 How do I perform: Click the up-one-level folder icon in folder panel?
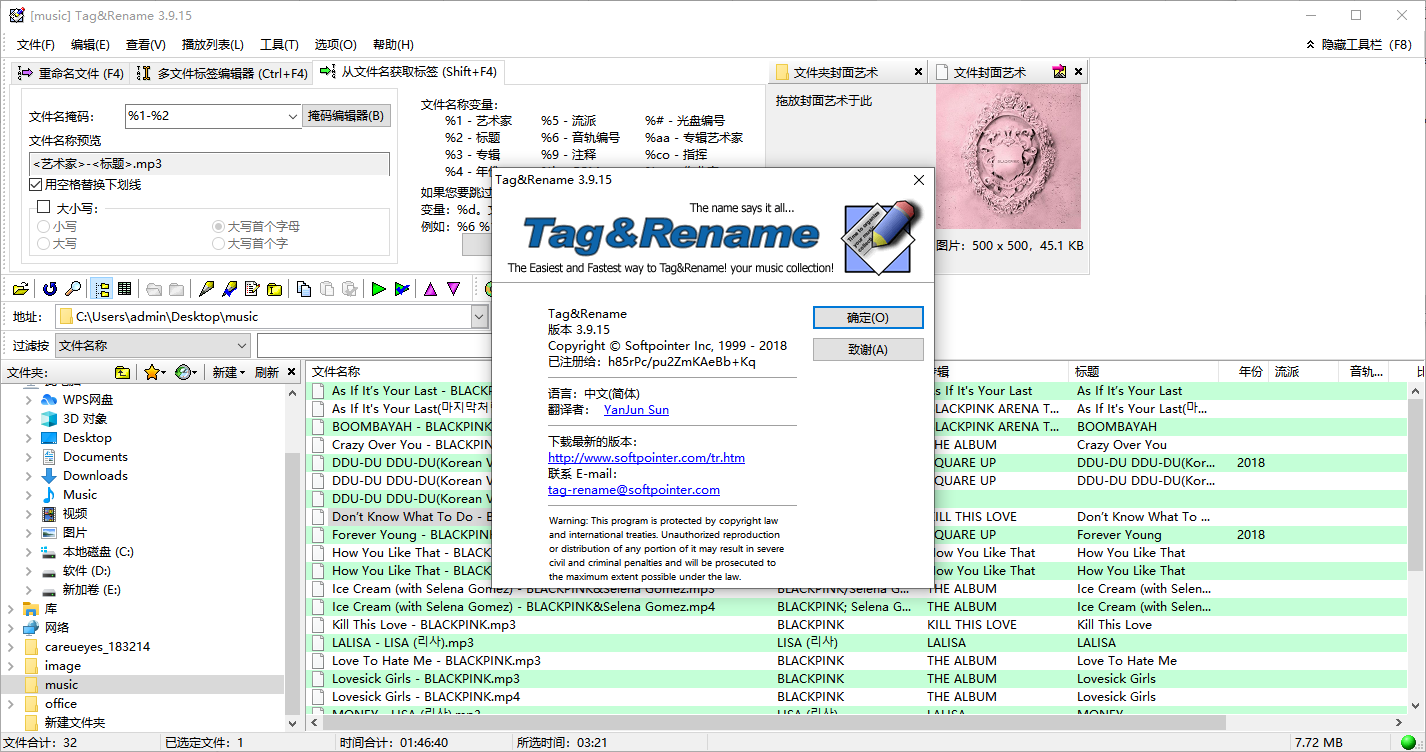coord(122,372)
